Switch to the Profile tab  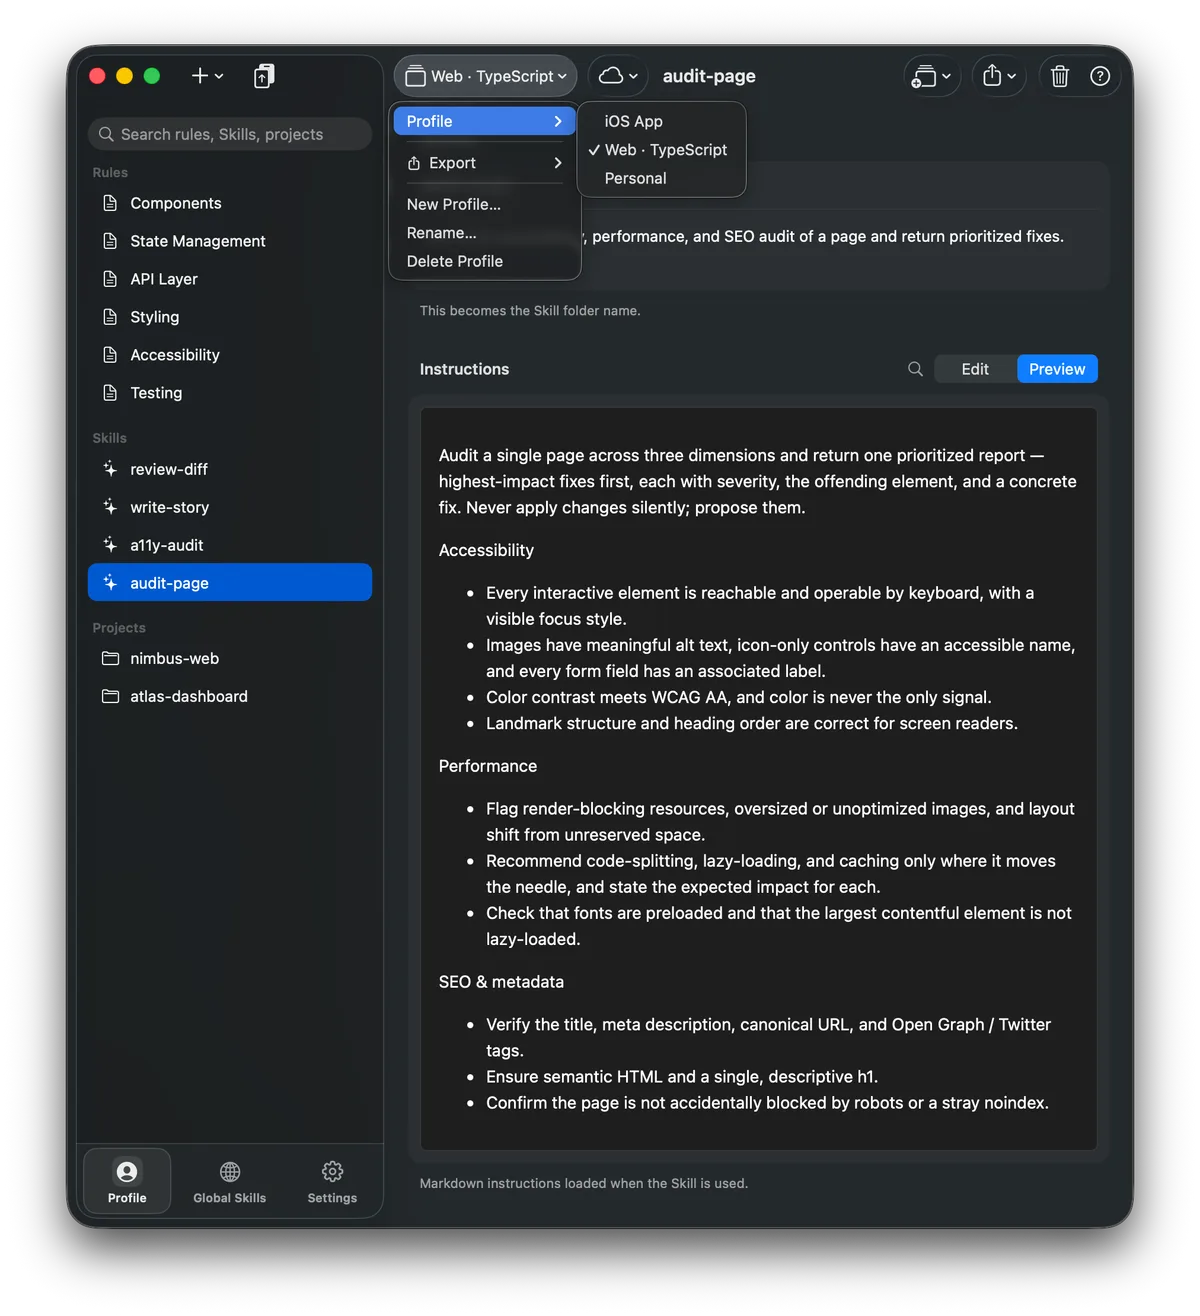(127, 1182)
